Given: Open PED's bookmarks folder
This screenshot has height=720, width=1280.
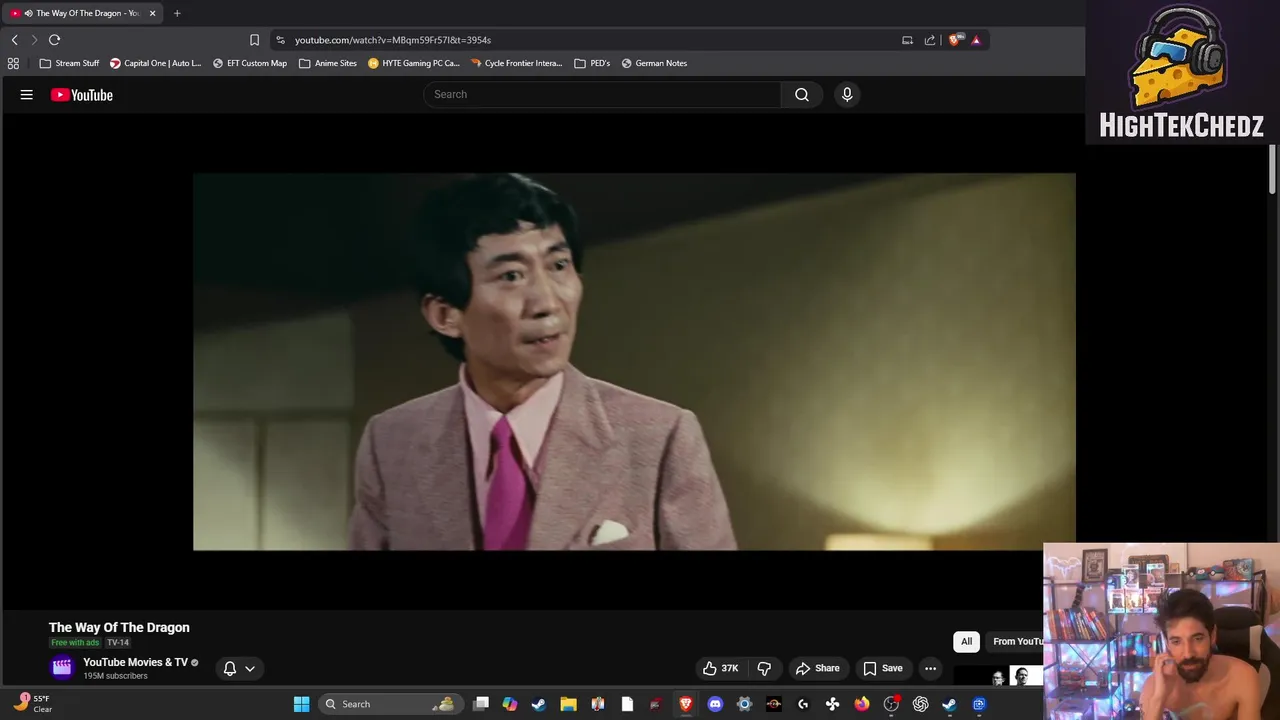Looking at the screenshot, I should (x=592, y=63).
